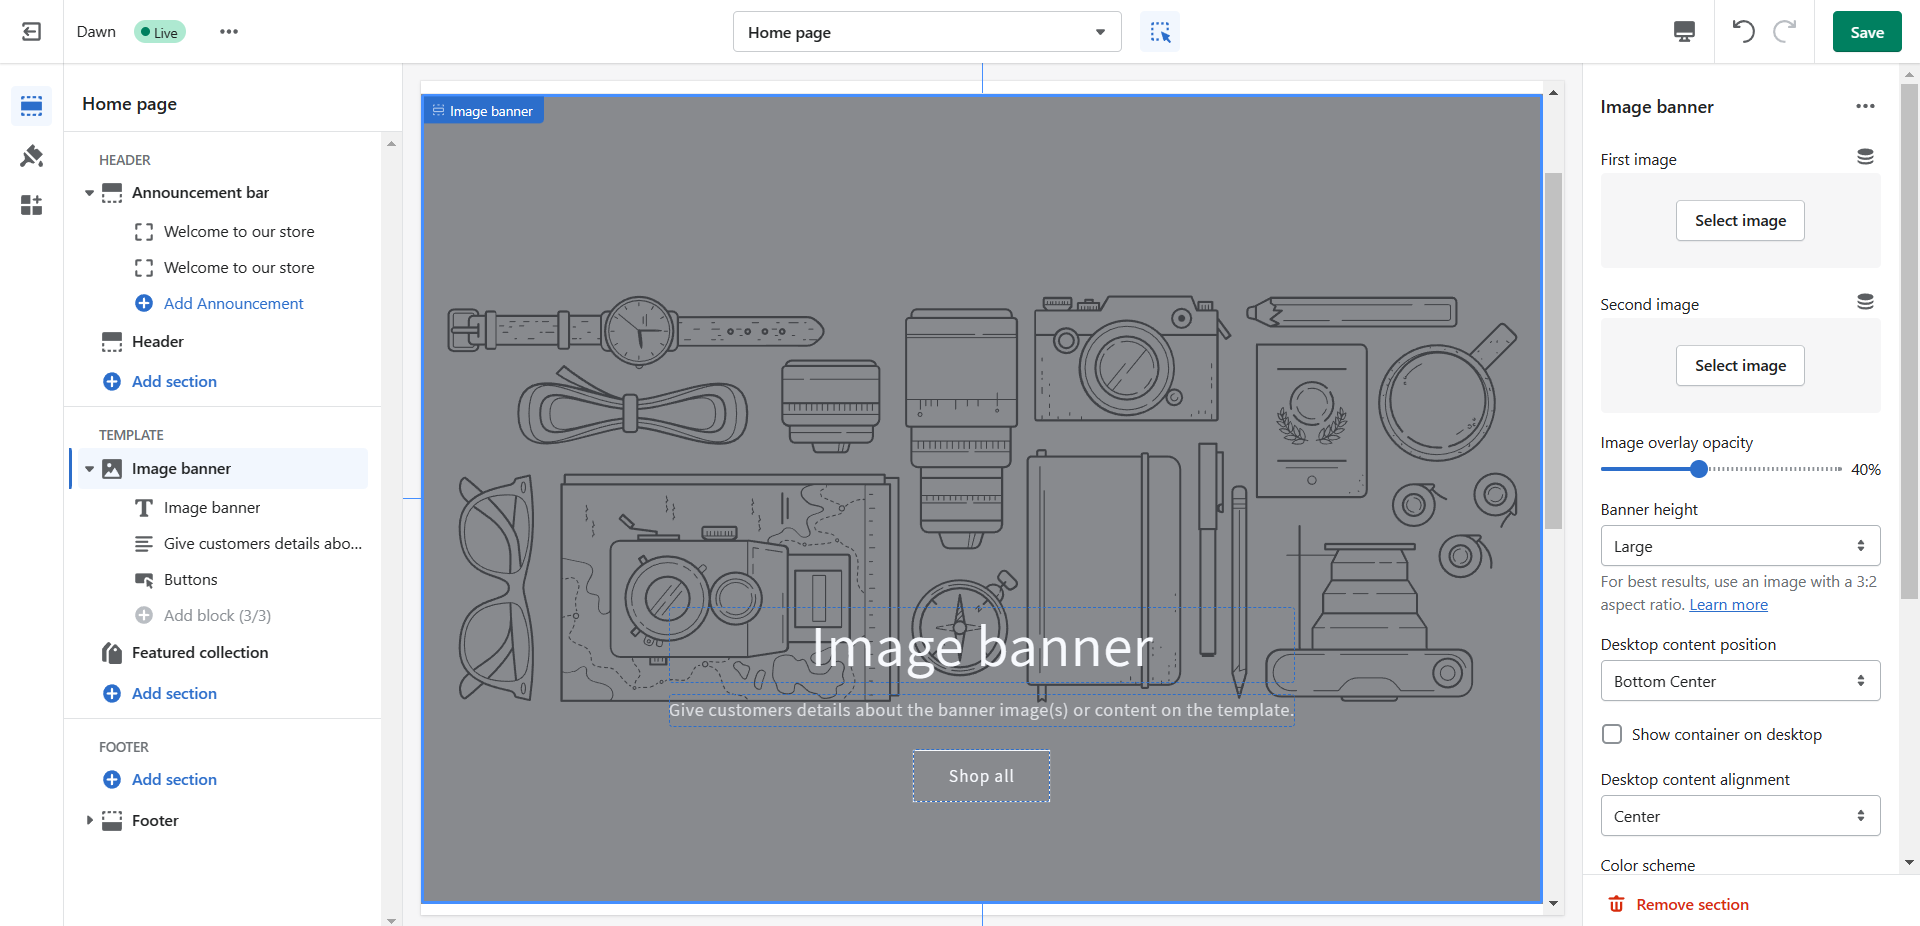Click Add Announcement link
This screenshot has width=1920, height=926.
pyautogui.click(x=233, y=303)
